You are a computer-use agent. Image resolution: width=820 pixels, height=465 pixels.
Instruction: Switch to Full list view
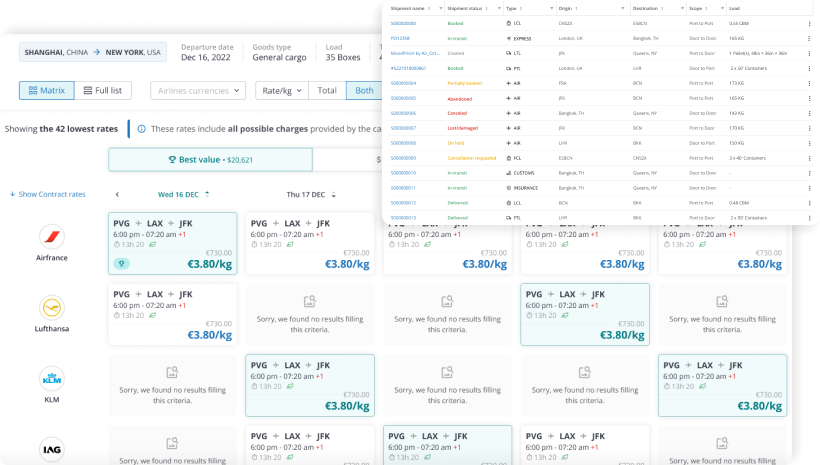click(102, 90)
